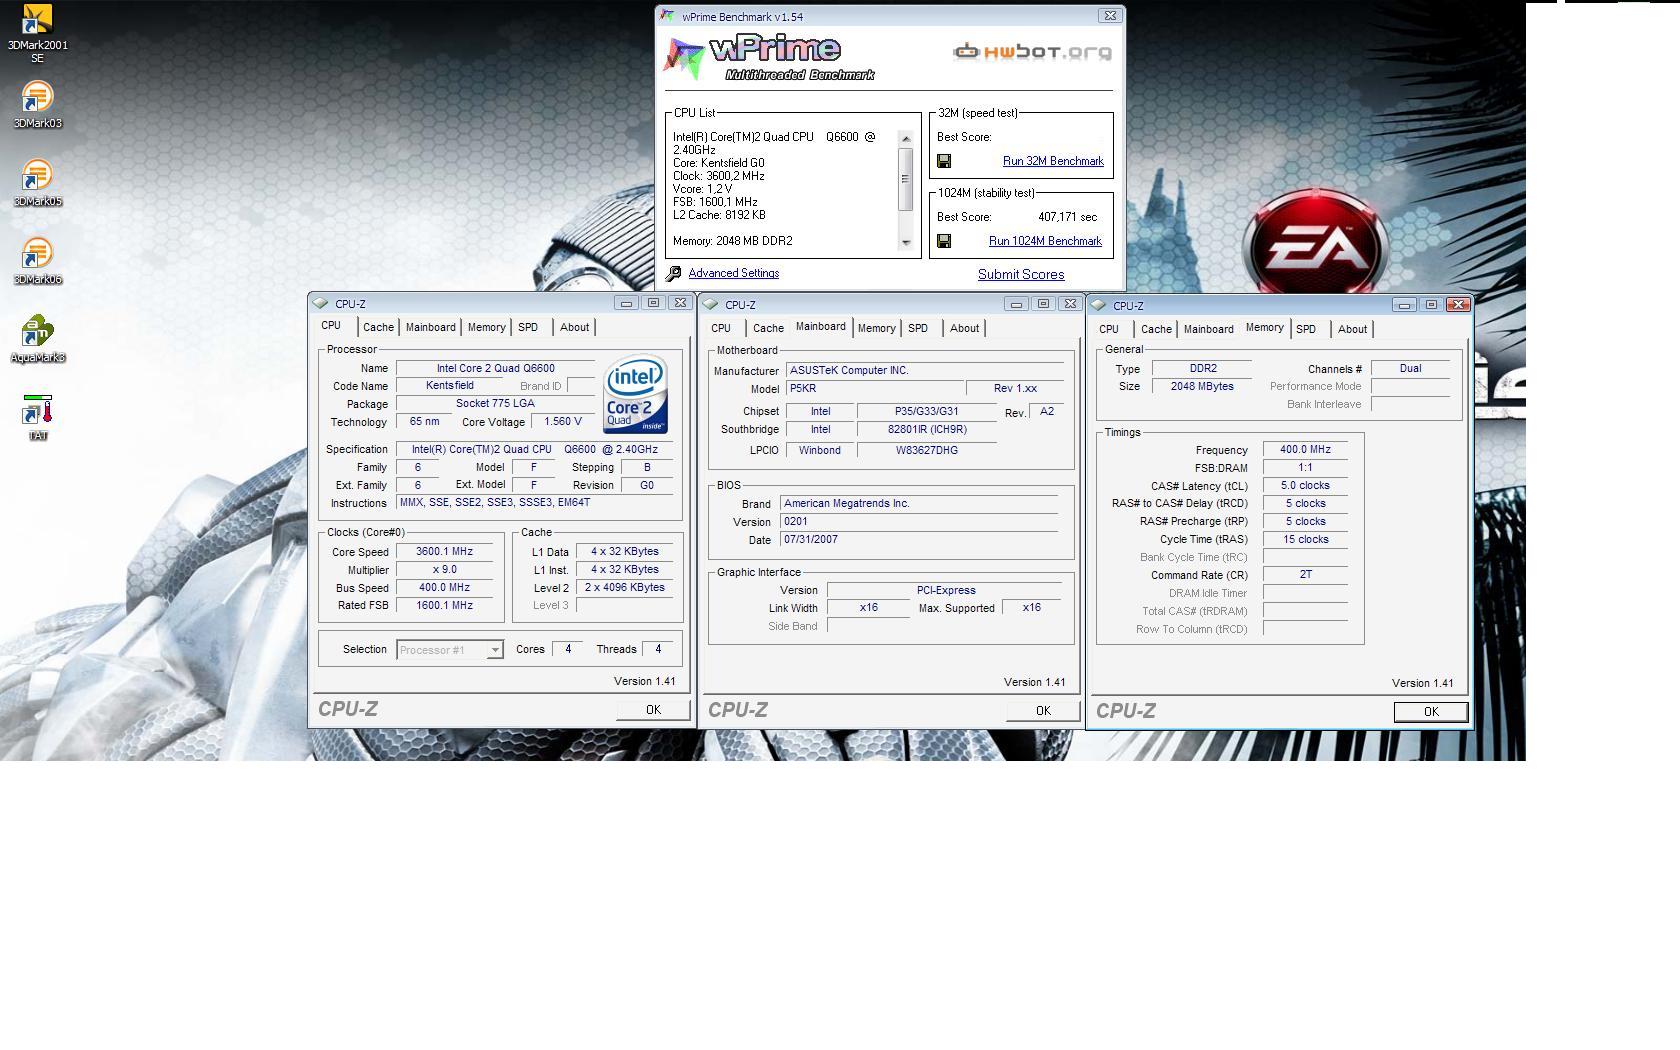Click the Southbridge value 82801IR (ICH9R)

point(927,430)
